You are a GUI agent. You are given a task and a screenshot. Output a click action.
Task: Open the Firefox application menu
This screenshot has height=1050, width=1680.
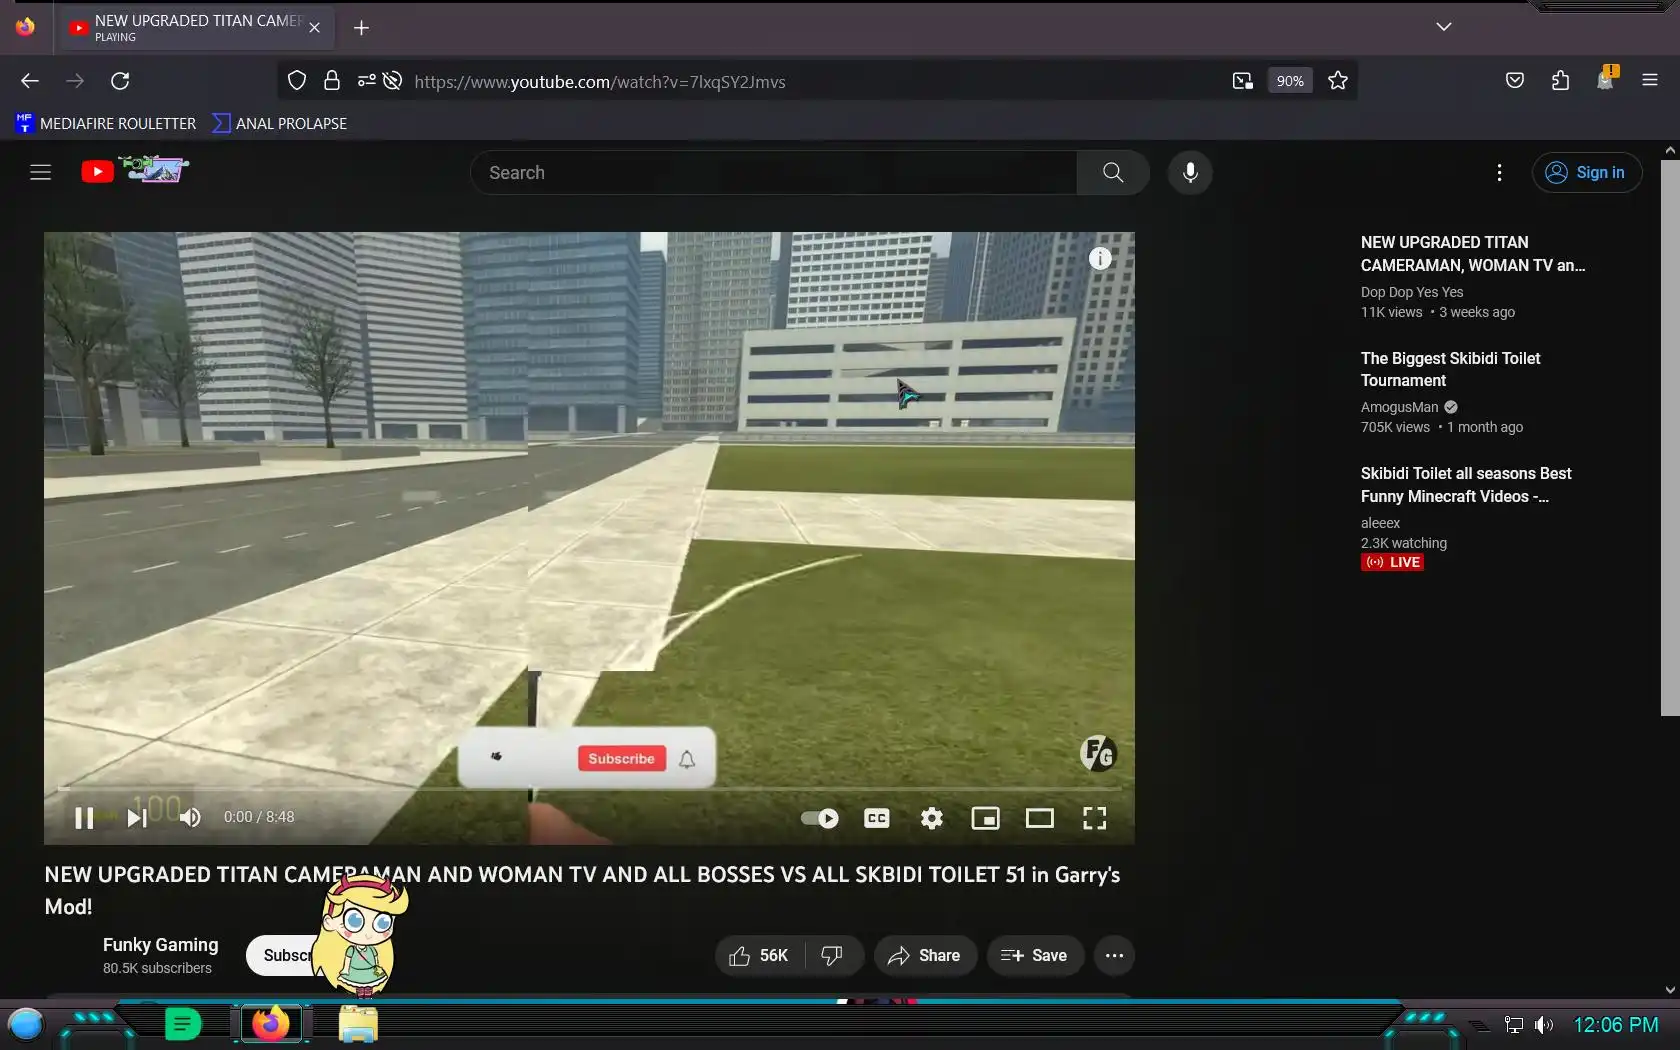coord(1650,81)
